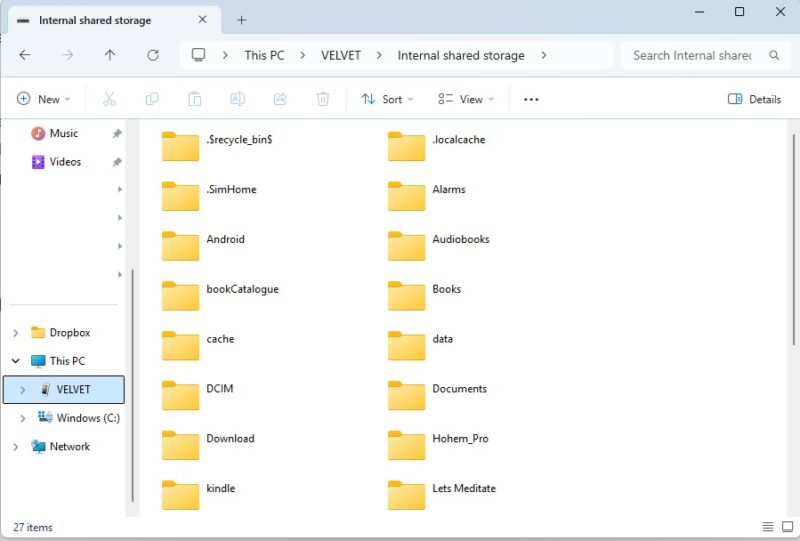
Task: Select the Android folder icon
Action: point(180,246)
